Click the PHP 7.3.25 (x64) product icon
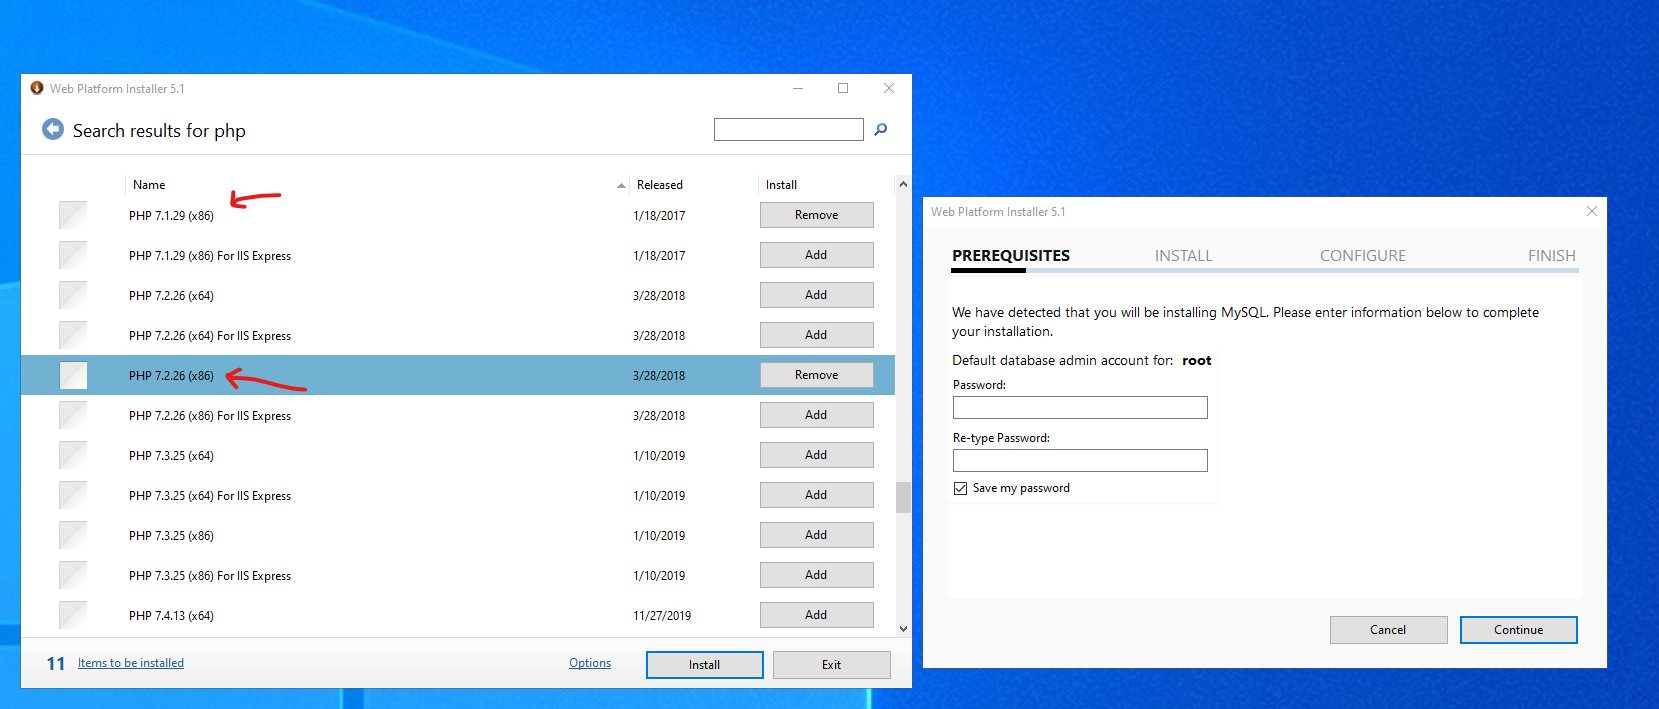This screenshot has width=1659, height=709. (73, 455)
